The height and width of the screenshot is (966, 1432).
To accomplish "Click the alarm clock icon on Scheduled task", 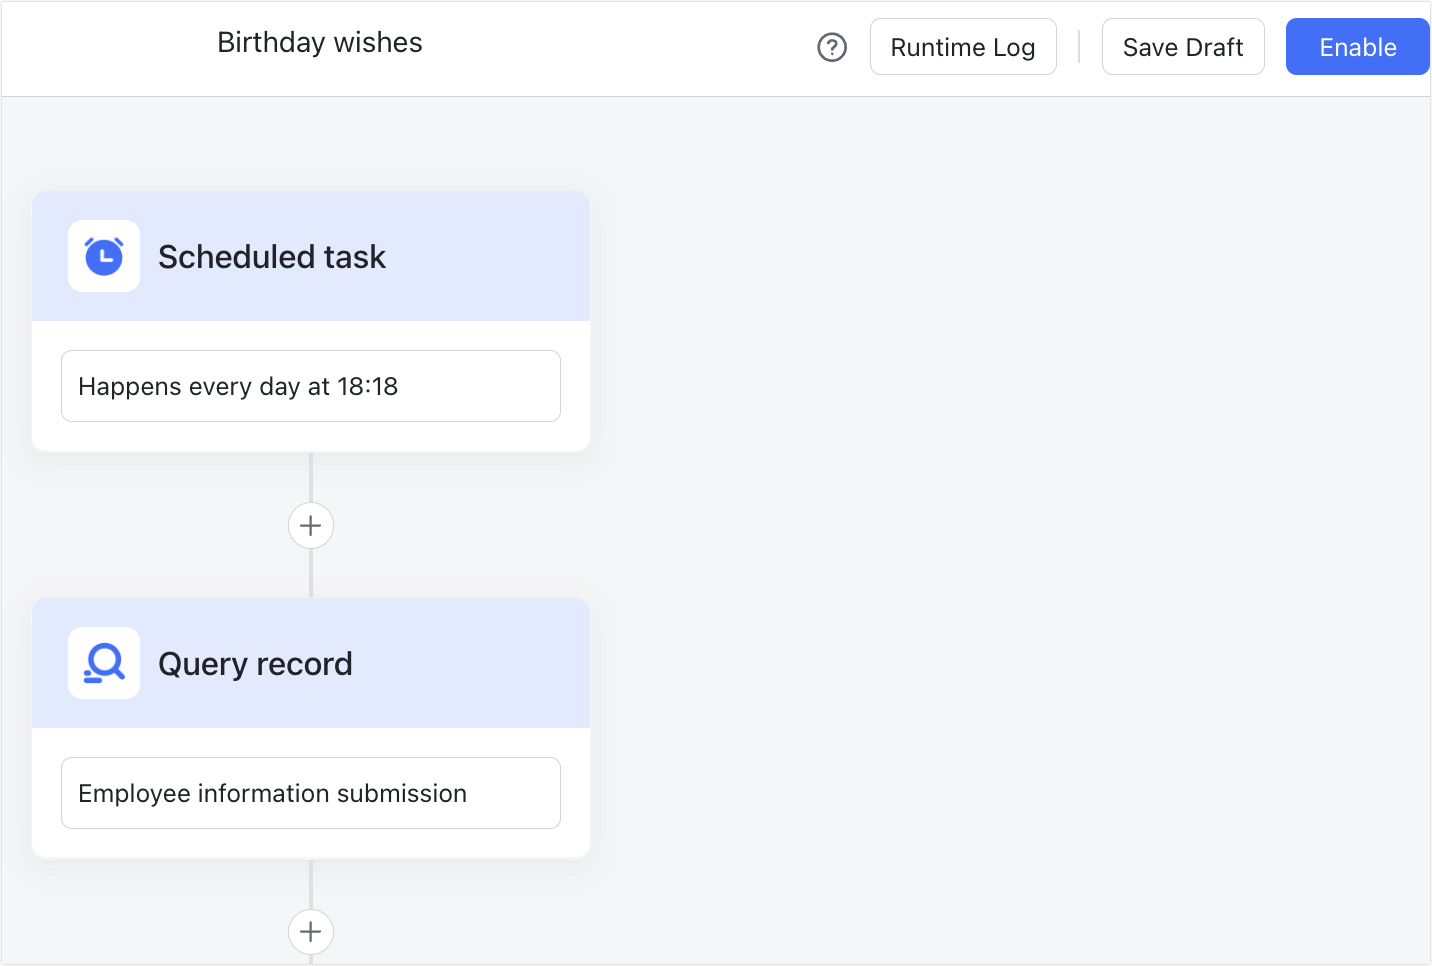I will (104, 256).
